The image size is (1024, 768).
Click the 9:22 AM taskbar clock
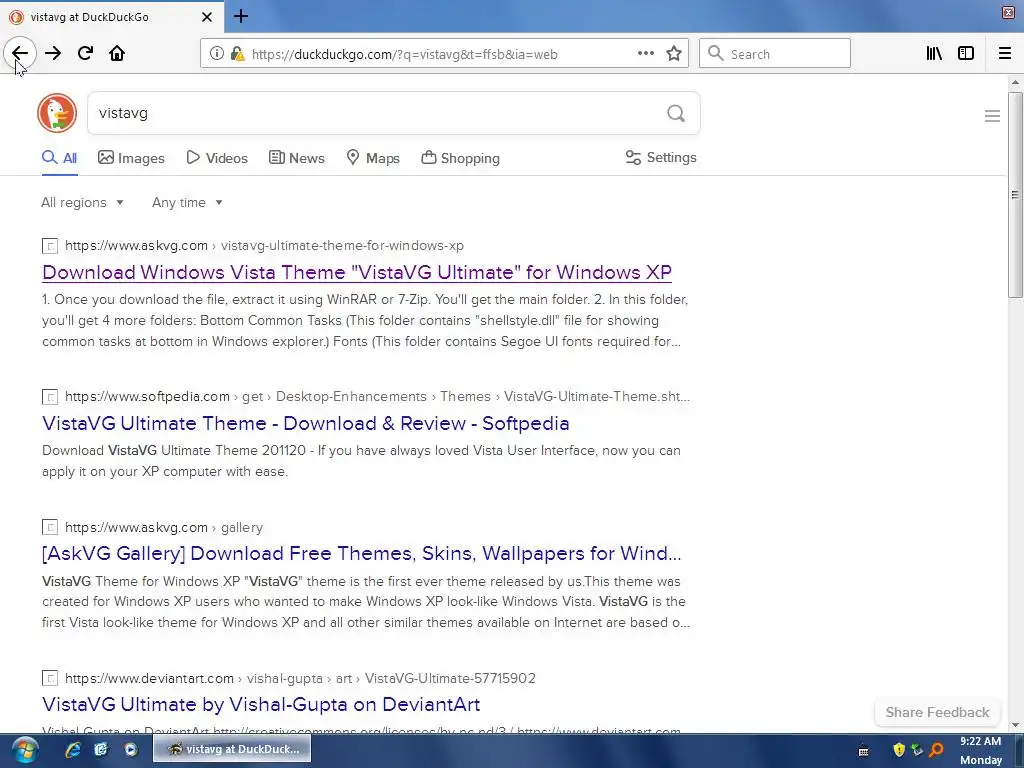click(x=980, y=742)
